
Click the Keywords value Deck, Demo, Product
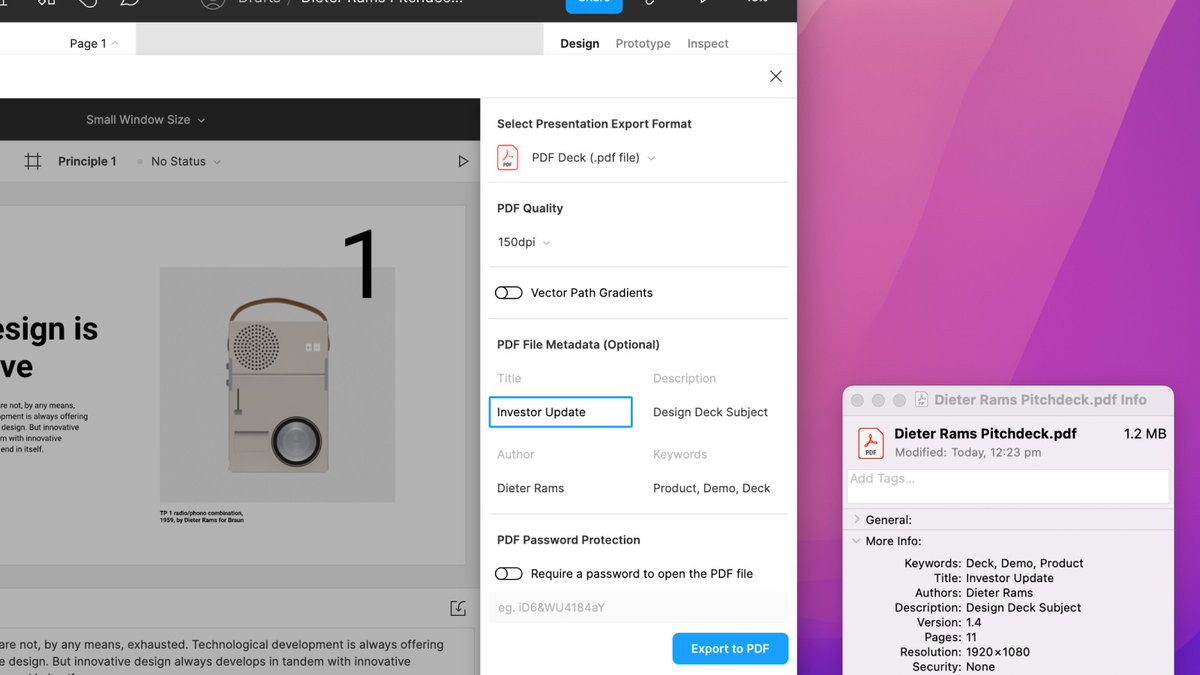tap(1025, 563)
